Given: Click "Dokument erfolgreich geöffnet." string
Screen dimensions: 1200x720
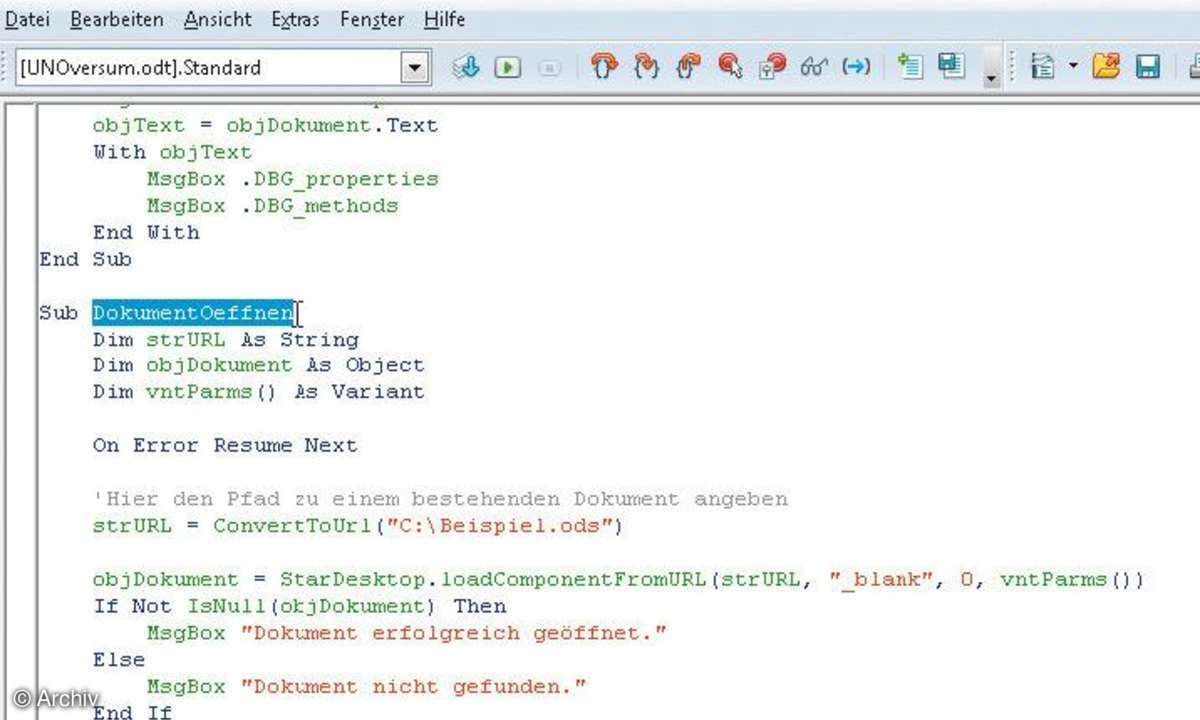Looking at the screenshot, I should click(453, 632).
